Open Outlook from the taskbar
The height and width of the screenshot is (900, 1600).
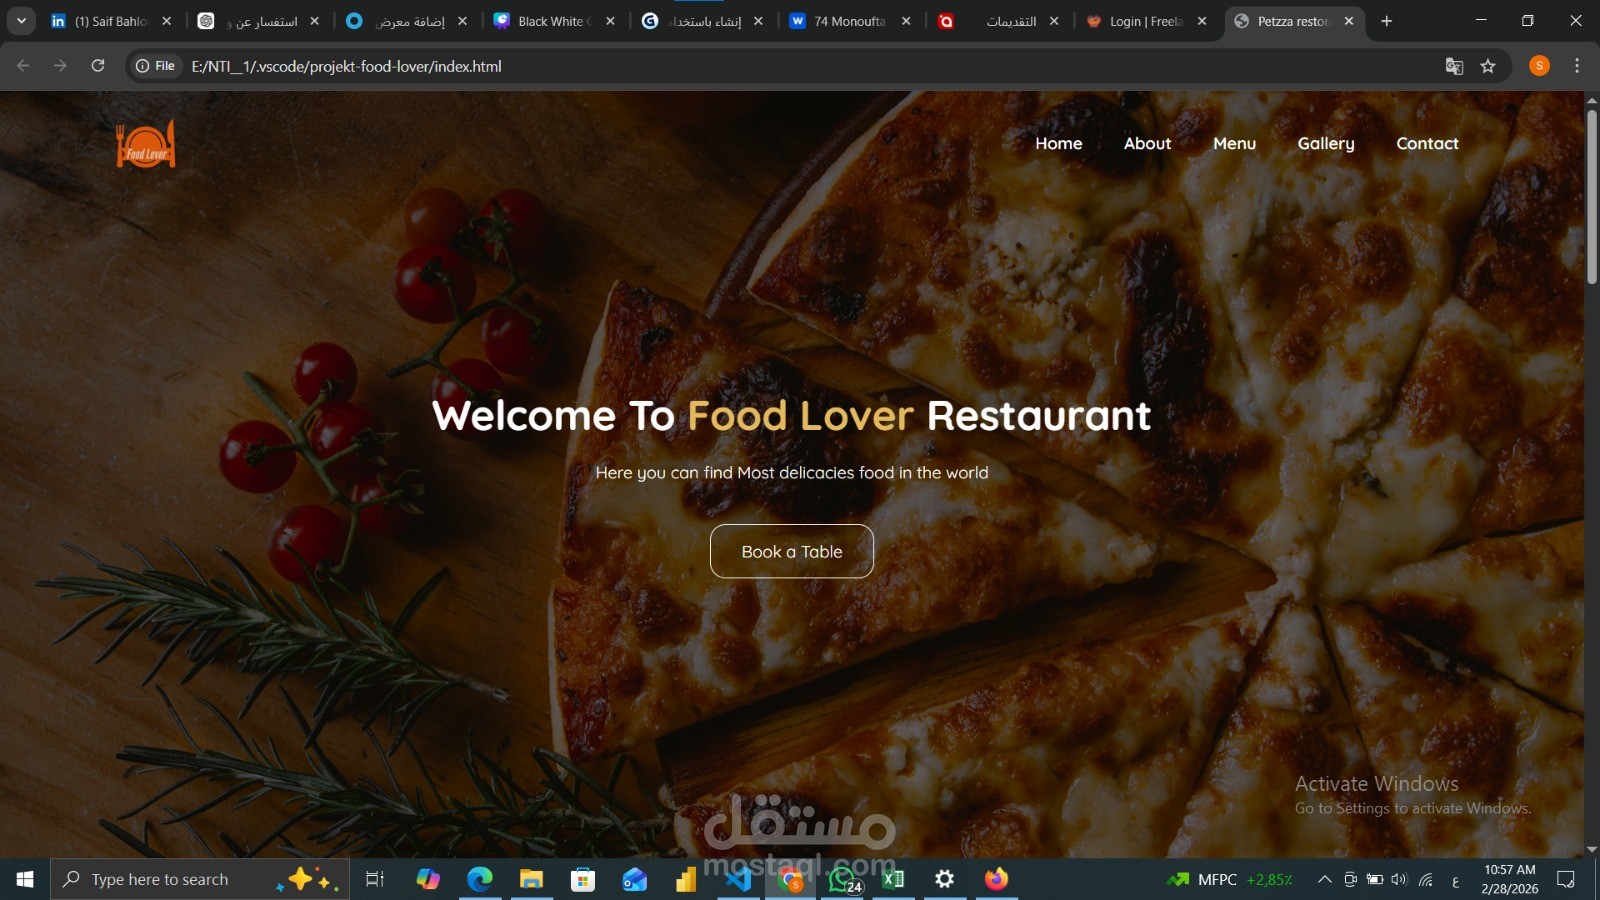pyautogui.click(x=635, y=879)
